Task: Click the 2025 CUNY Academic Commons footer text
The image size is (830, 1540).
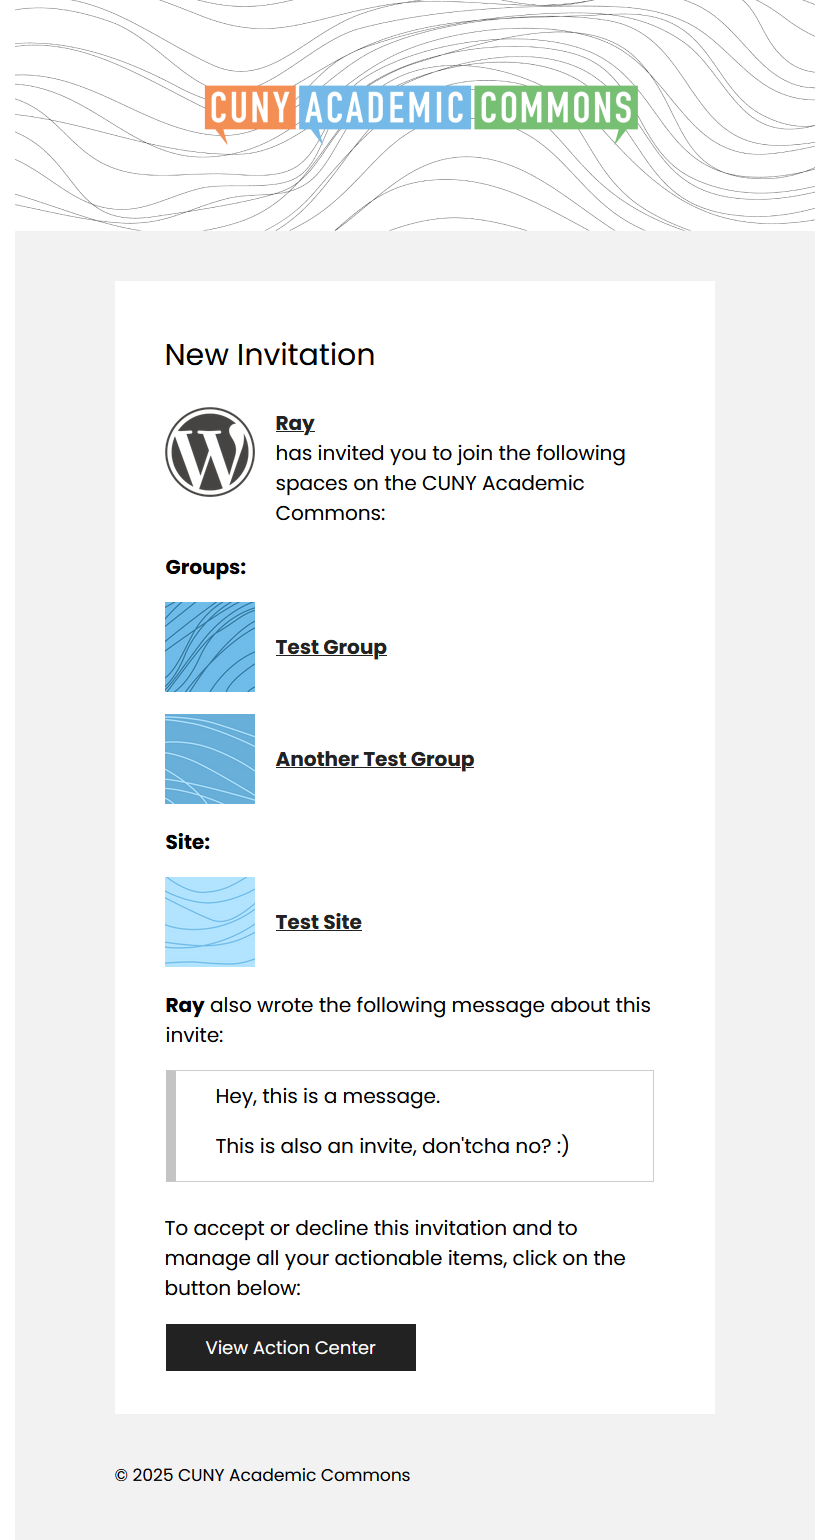Action: click(262, 1475)
